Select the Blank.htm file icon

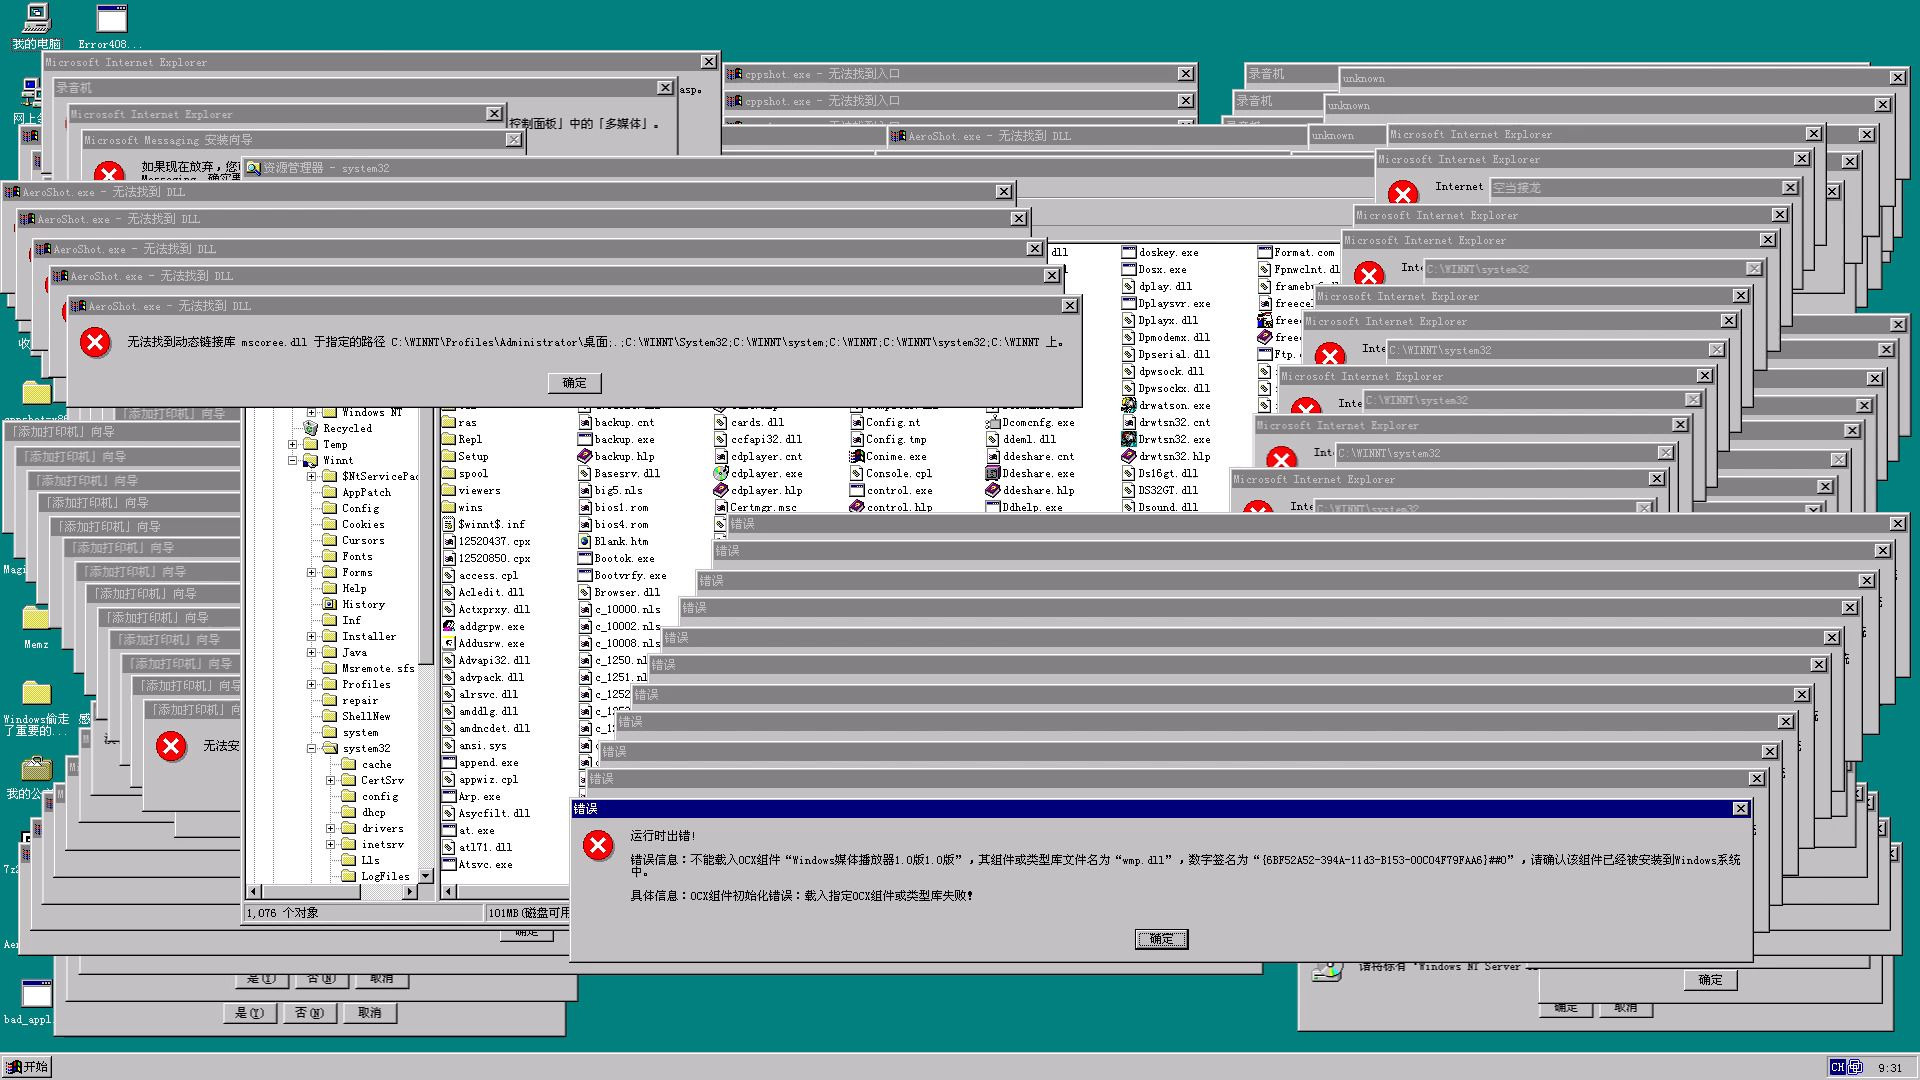(585, 542)
